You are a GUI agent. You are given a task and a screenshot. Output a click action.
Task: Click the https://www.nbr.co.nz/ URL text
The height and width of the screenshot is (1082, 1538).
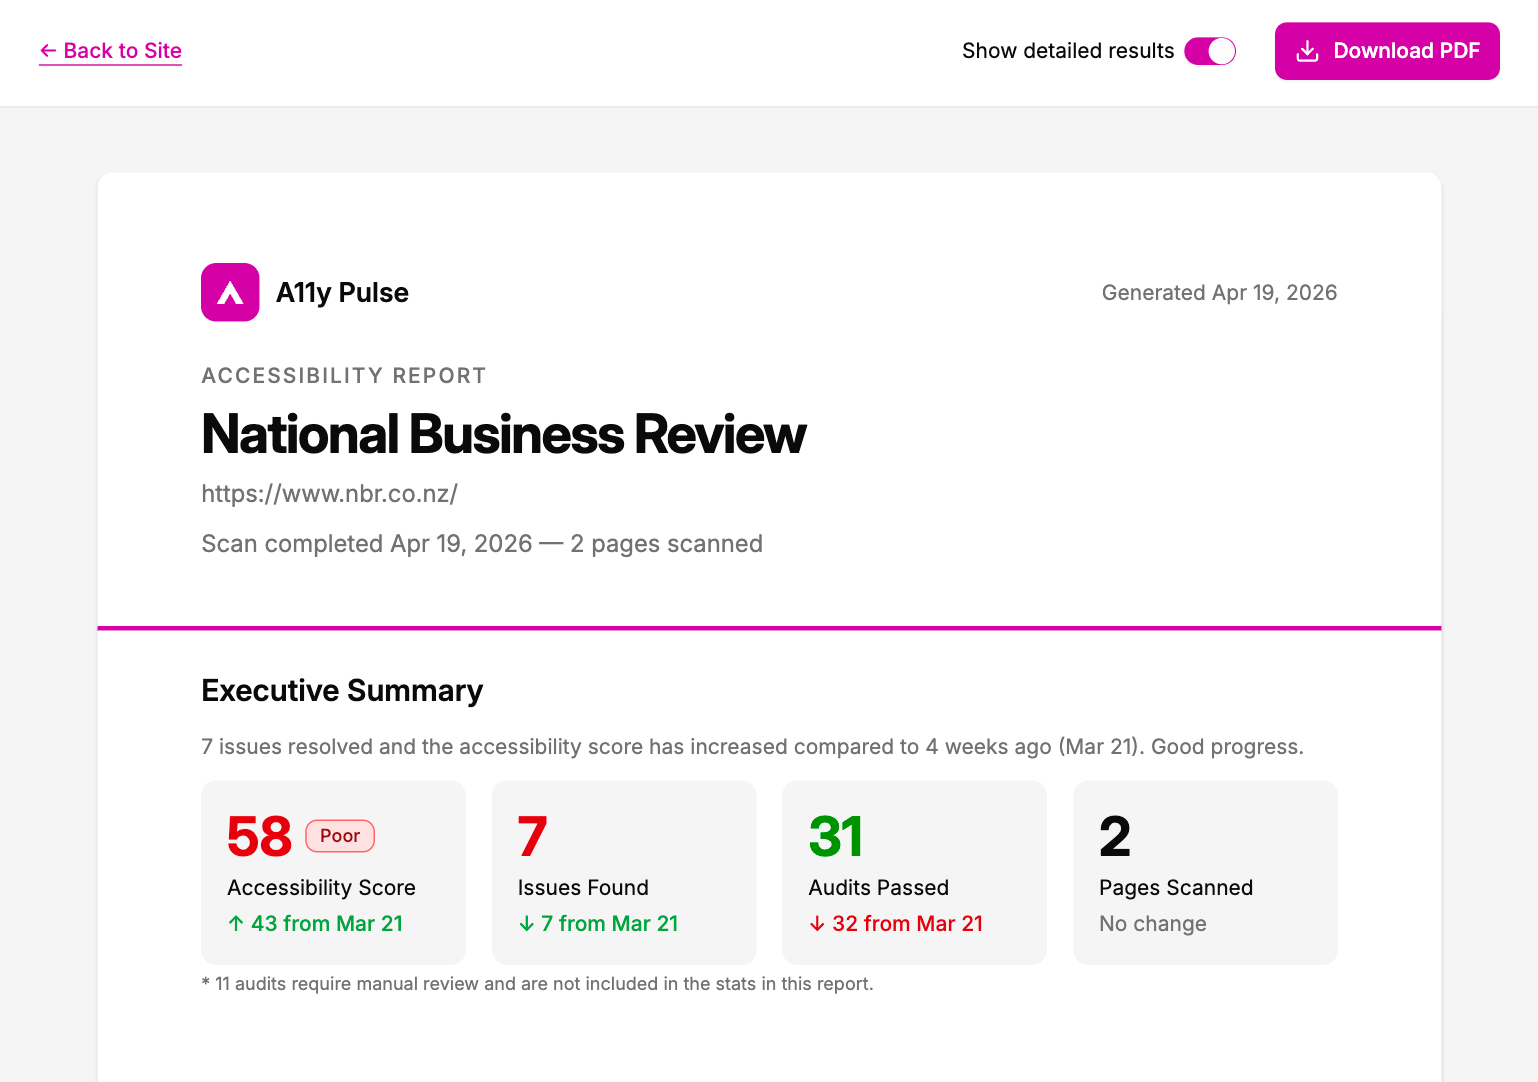coord(329,494)
